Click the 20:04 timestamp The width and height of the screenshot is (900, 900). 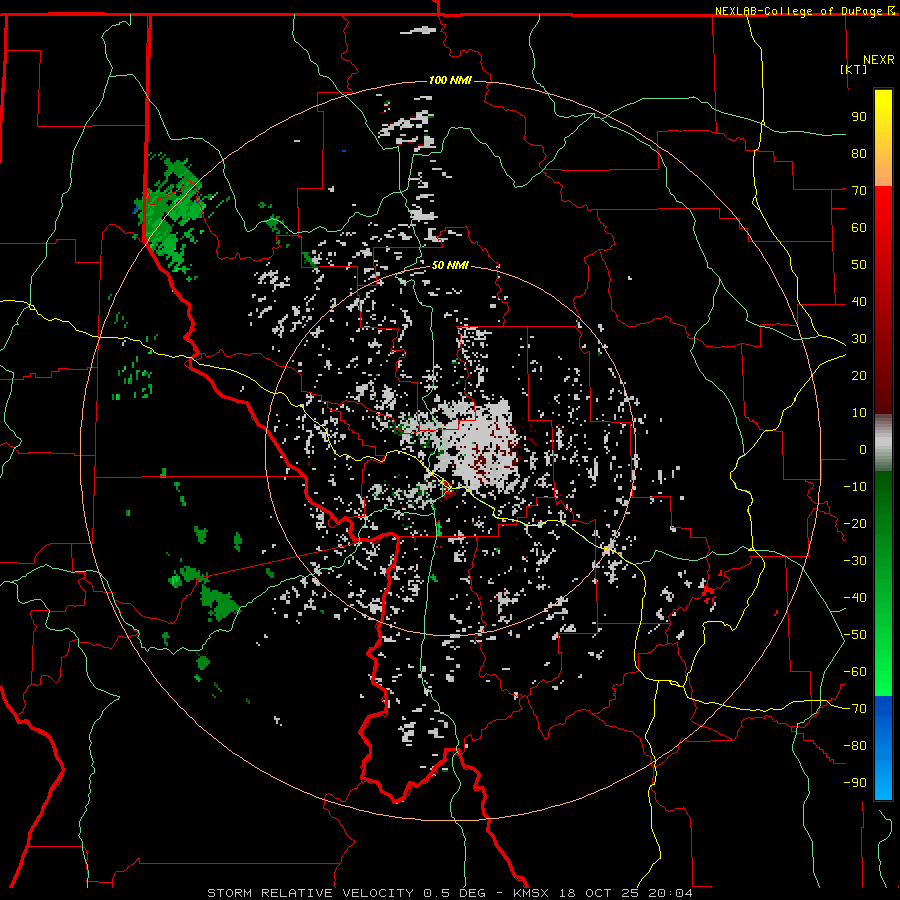[x=670, y=893]
